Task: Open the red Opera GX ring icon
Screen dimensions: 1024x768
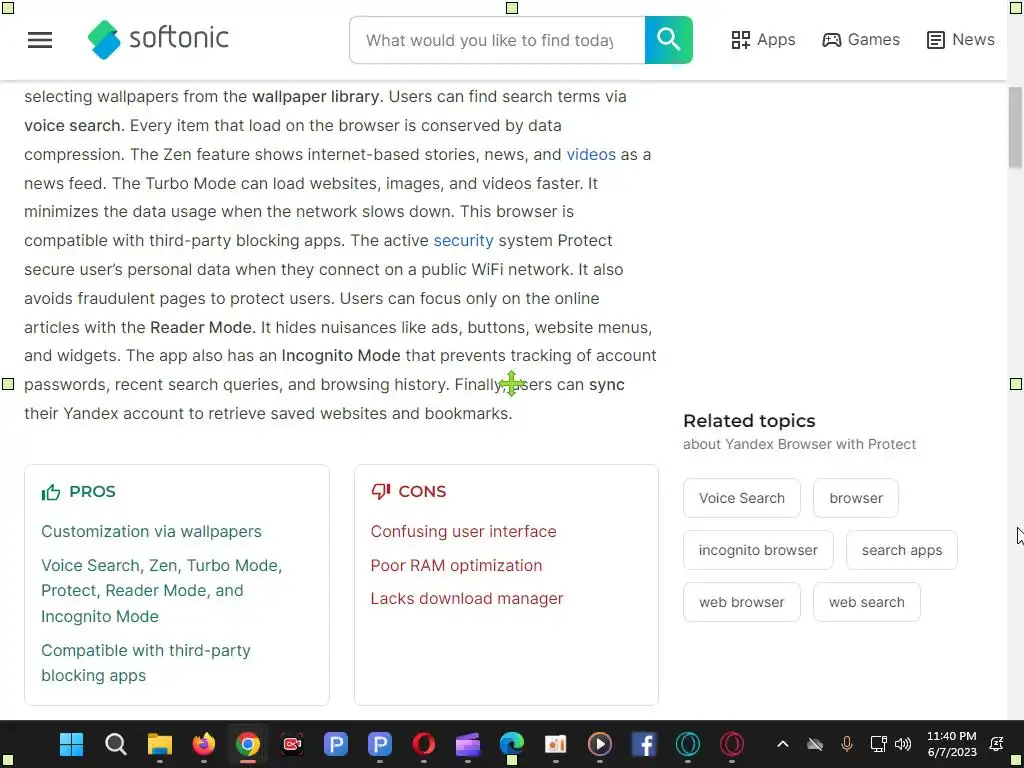Action: tap(732, 744)
